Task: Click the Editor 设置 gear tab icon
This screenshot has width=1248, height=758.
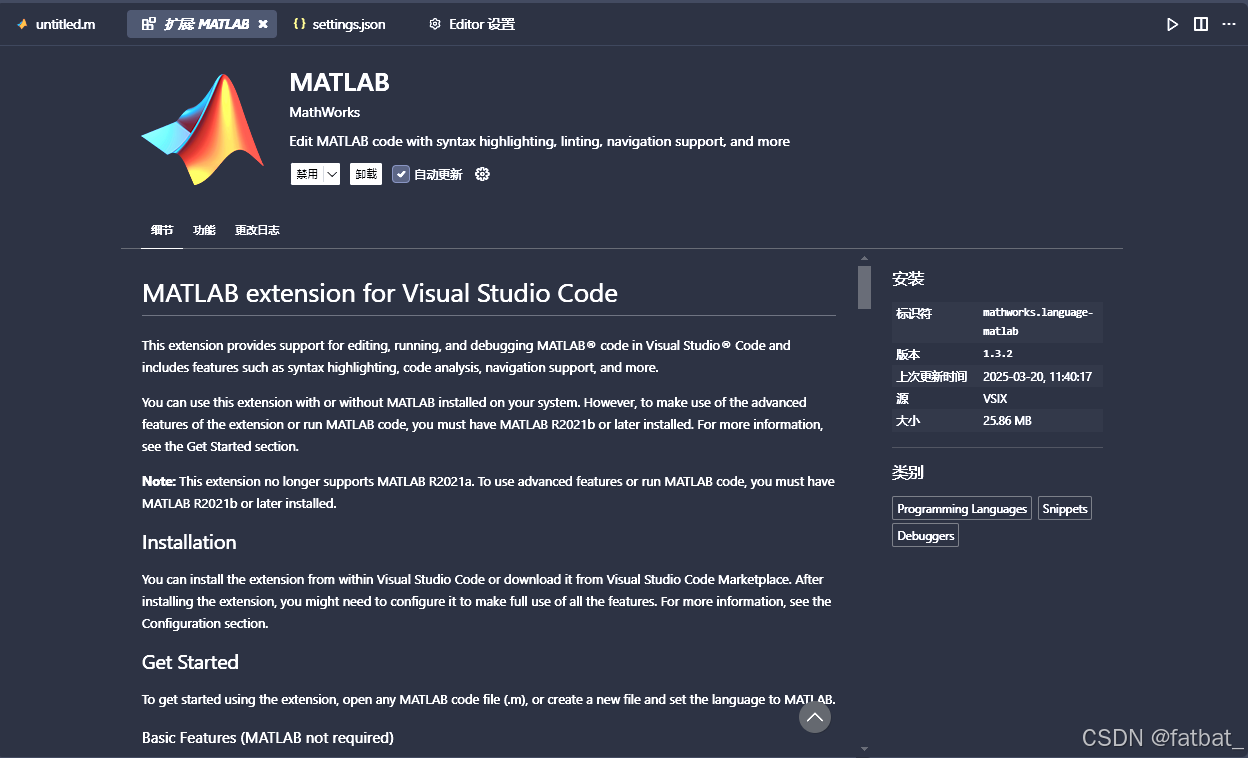Action: 434,23
